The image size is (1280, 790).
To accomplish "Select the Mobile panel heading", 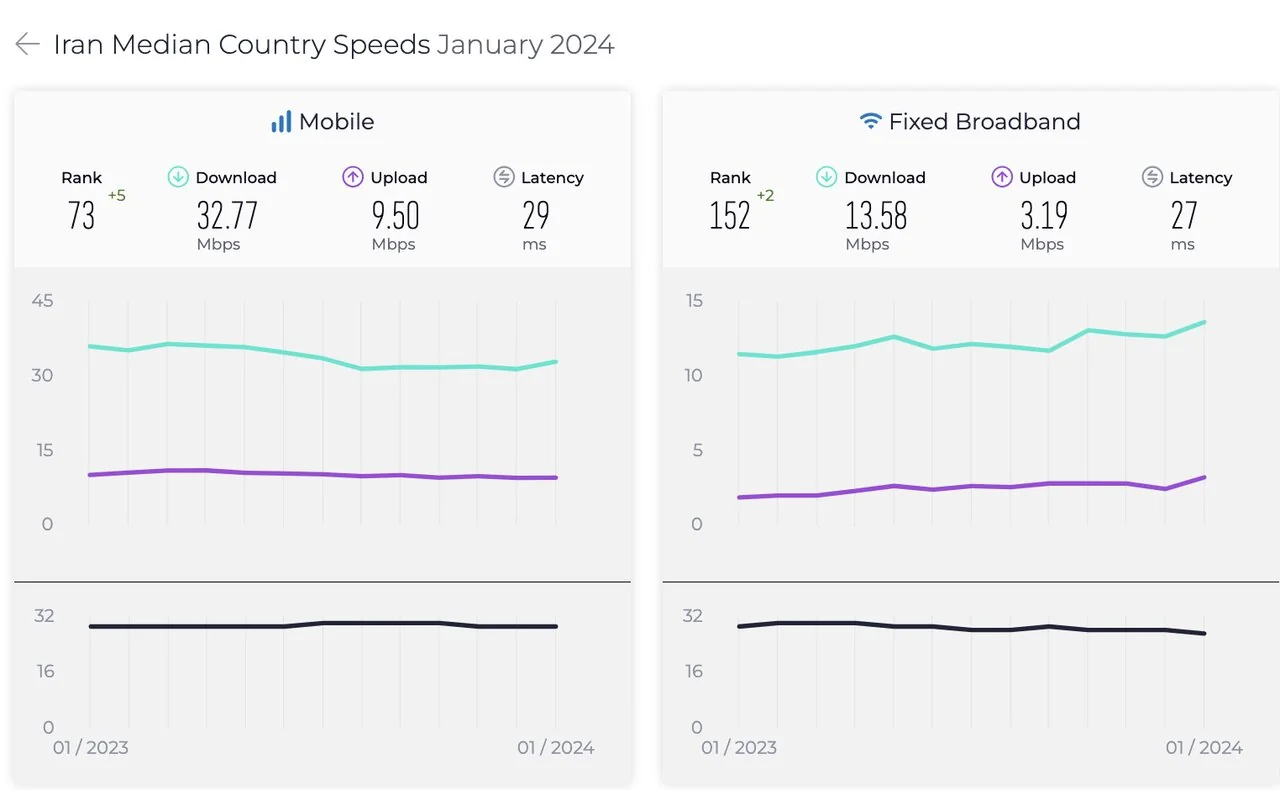I will pyautogui.click(x=336, y=122).
